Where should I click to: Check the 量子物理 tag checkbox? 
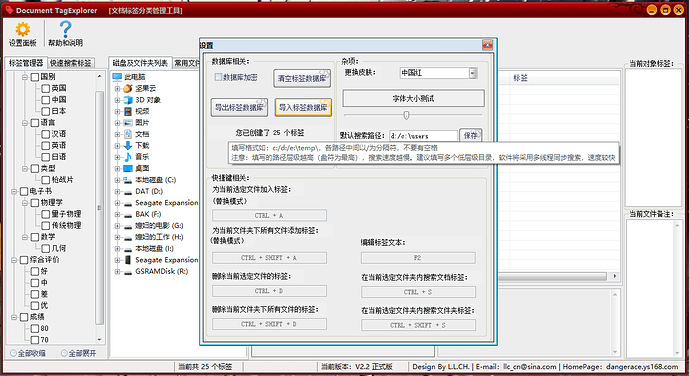point(46,214)
